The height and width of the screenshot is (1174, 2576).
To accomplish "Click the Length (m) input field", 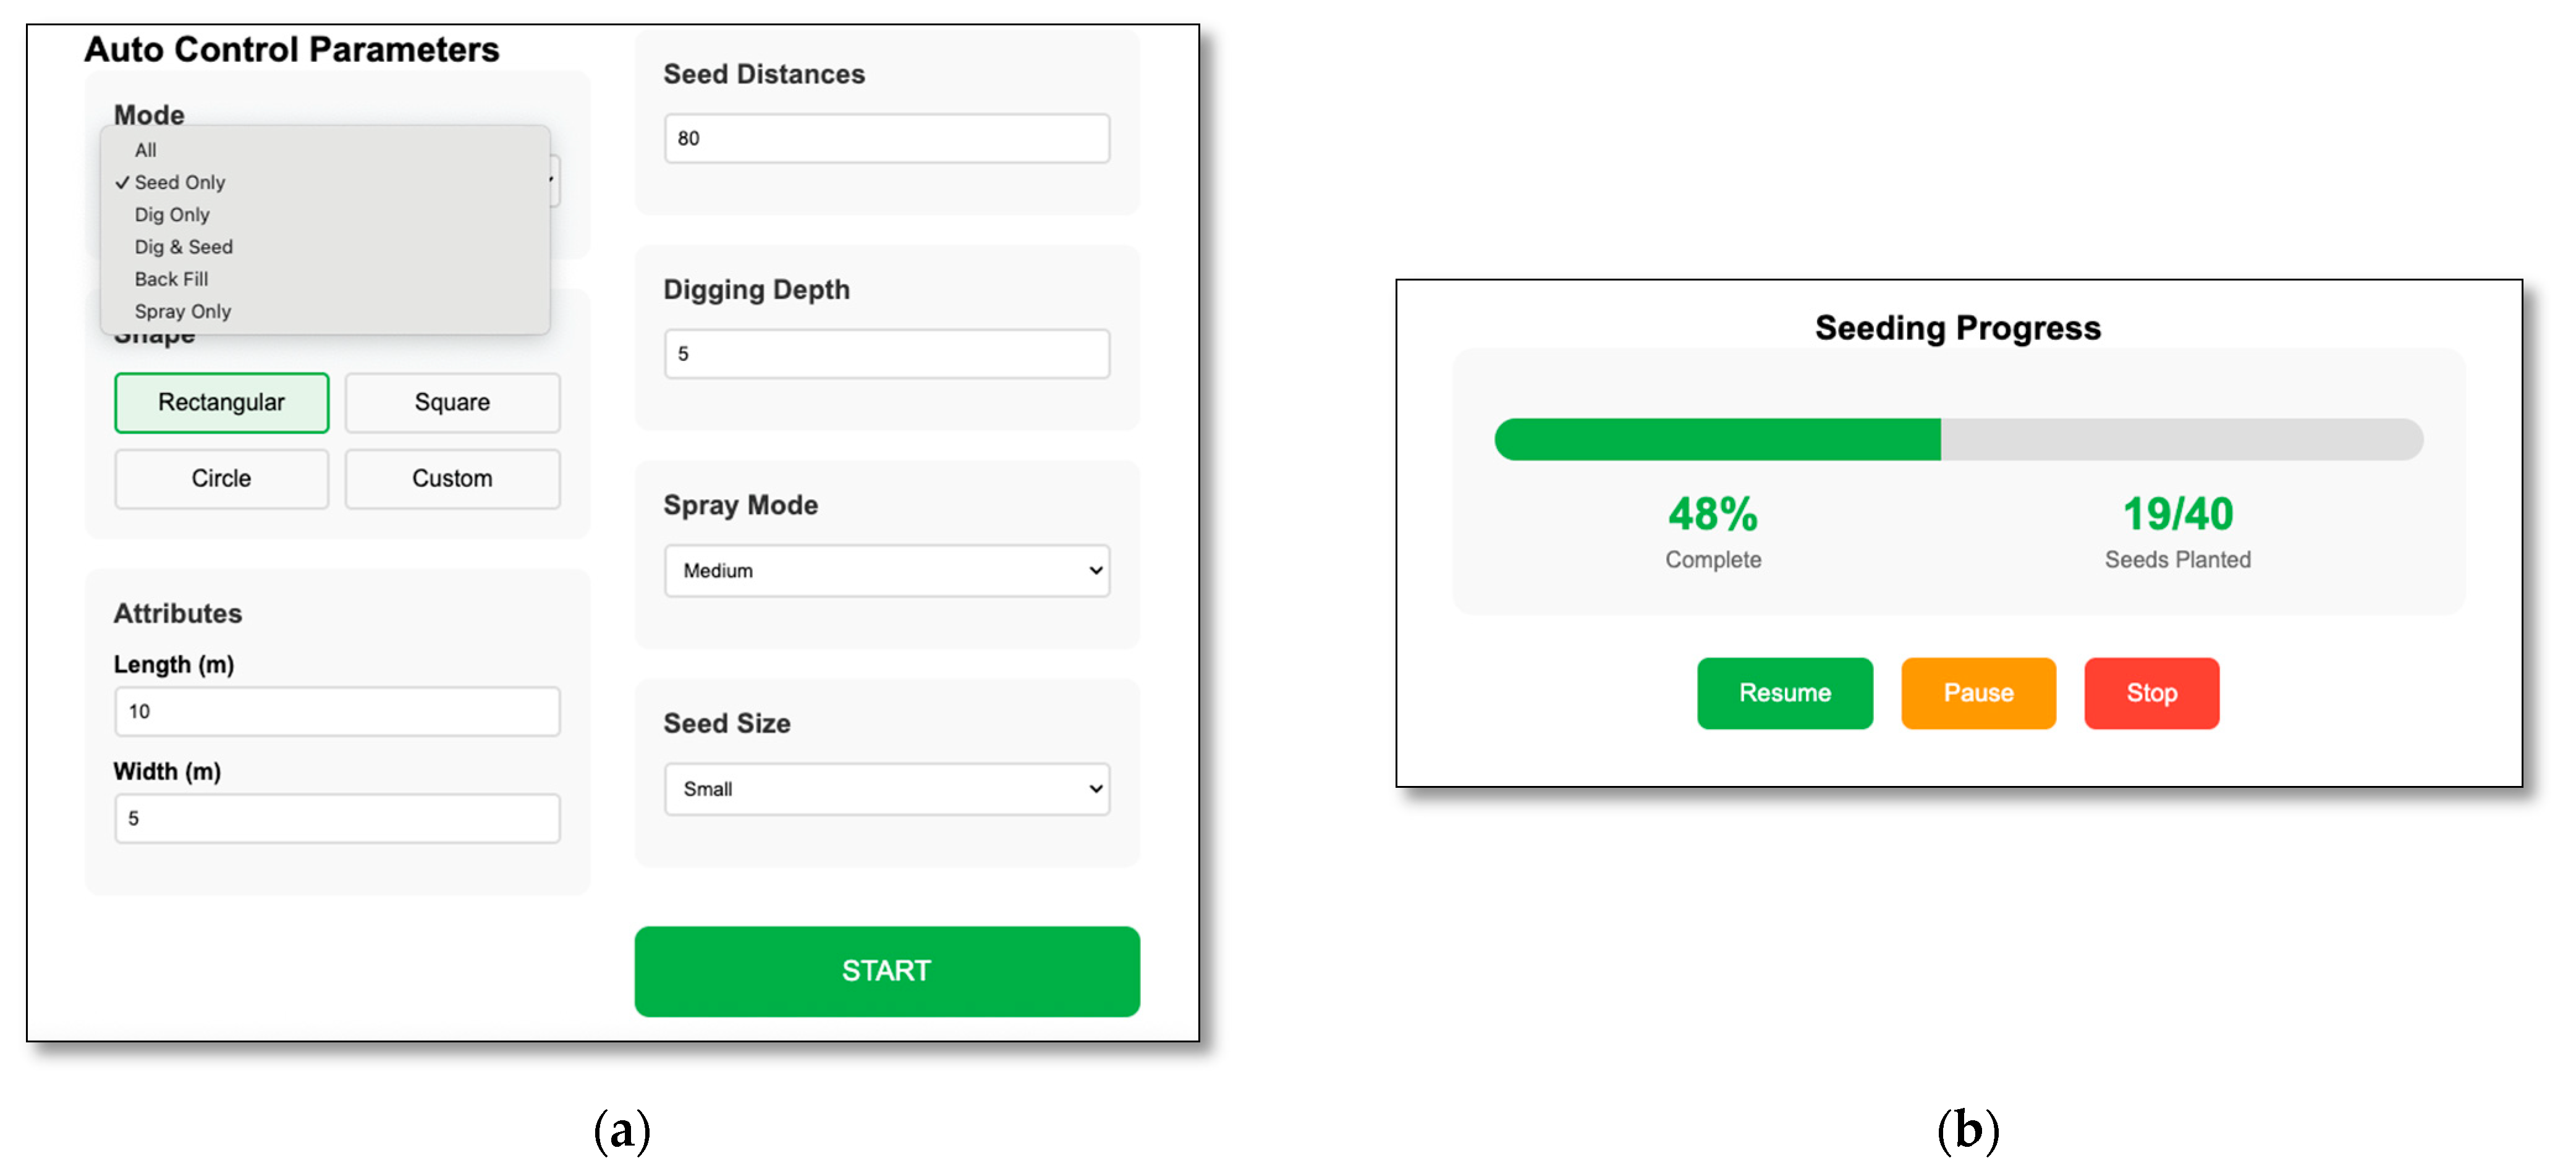I will tap(337, 711).
